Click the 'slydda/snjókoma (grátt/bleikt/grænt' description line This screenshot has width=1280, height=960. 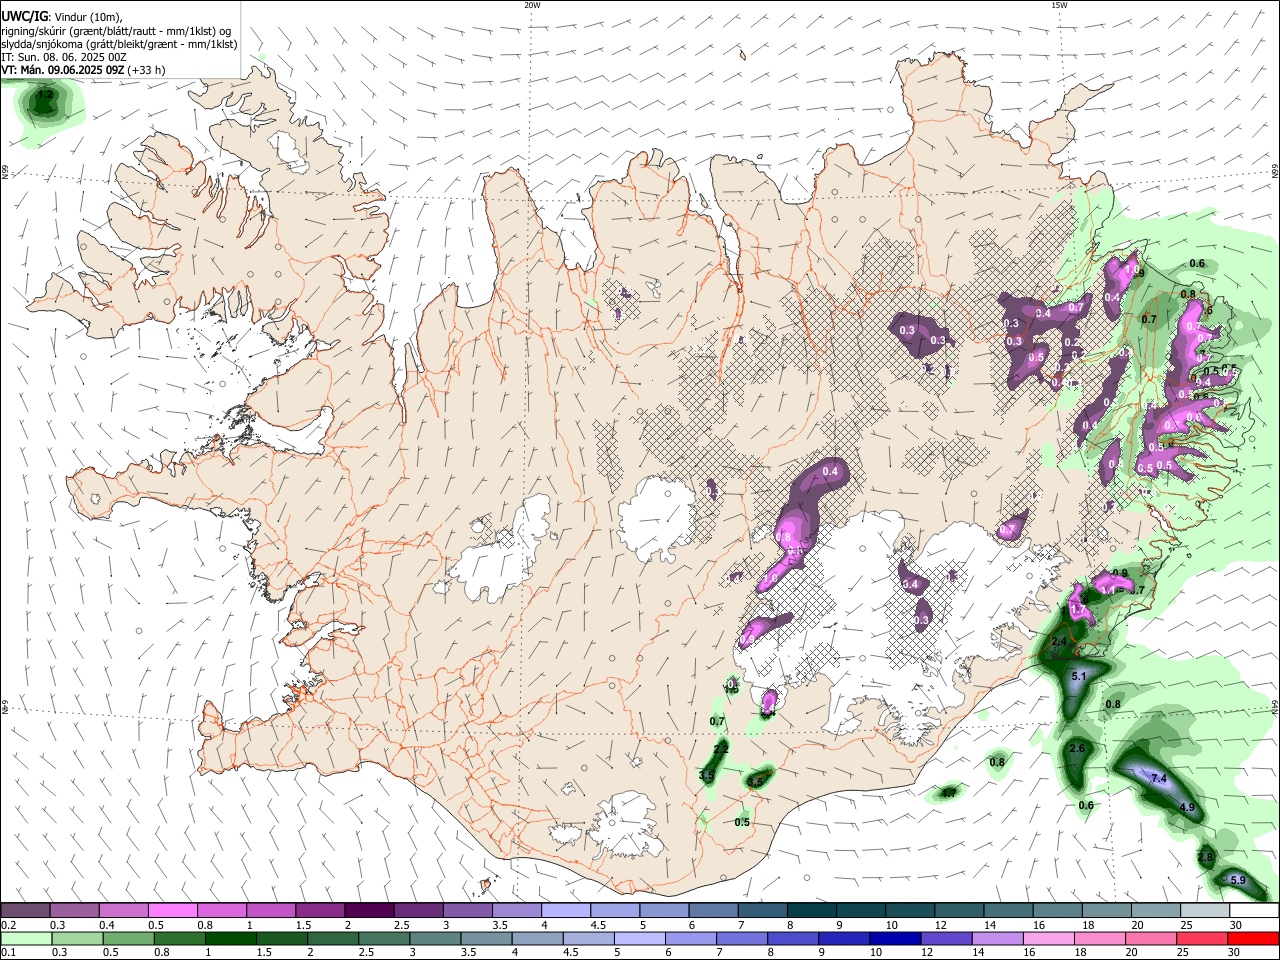(119, 44)
